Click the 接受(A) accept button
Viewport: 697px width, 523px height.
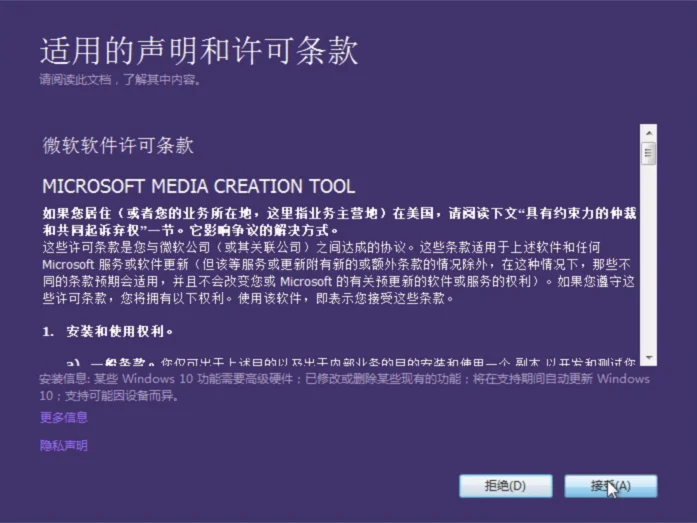[x=610, y=486]
